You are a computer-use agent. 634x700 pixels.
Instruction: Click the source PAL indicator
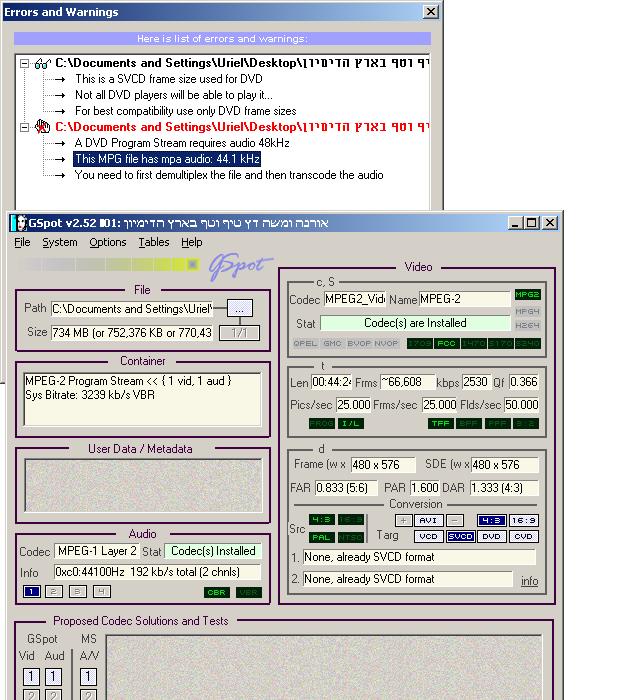pyautogui.click(x=321, y=537)
